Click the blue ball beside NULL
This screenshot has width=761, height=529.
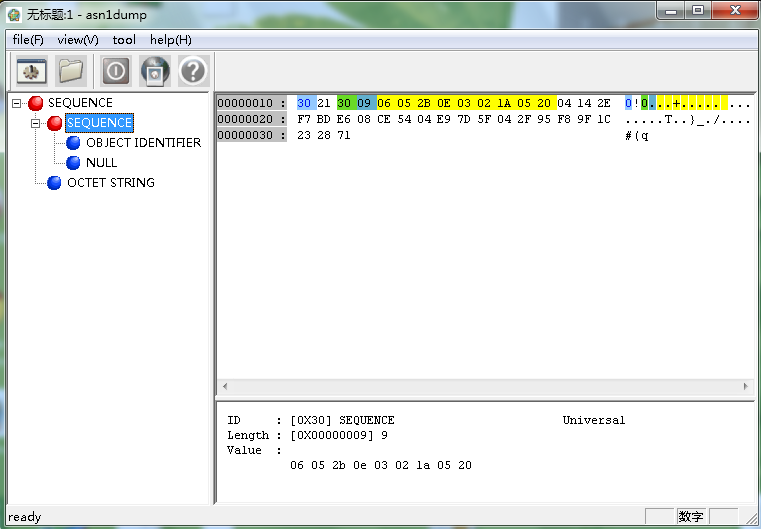73,163
